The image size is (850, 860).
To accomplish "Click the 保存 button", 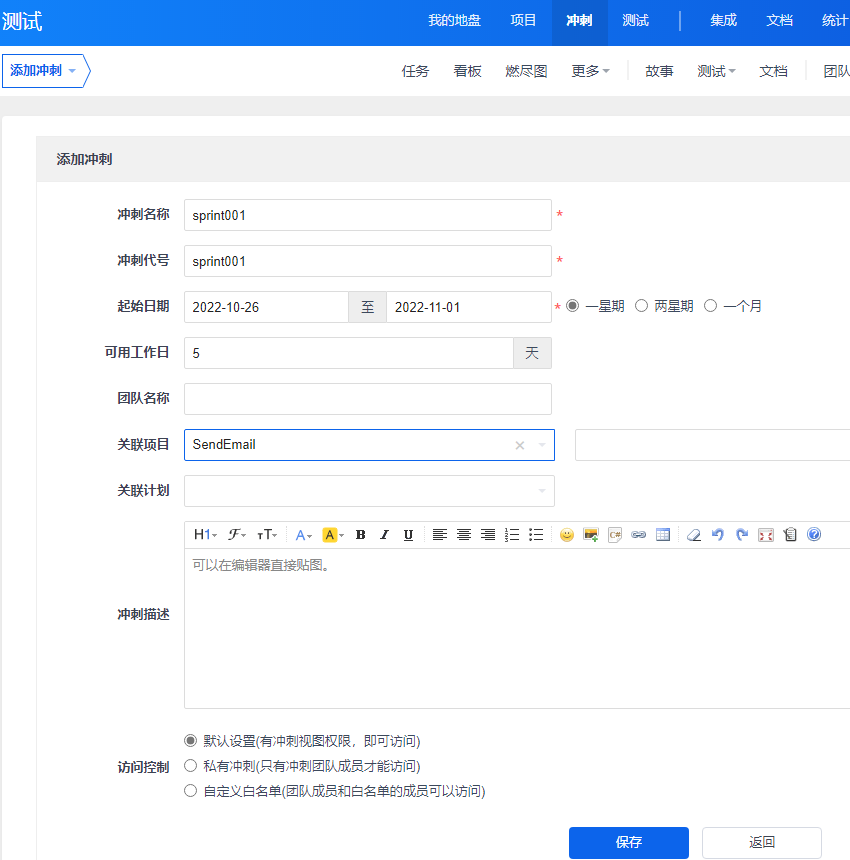I will click(628, 842).
